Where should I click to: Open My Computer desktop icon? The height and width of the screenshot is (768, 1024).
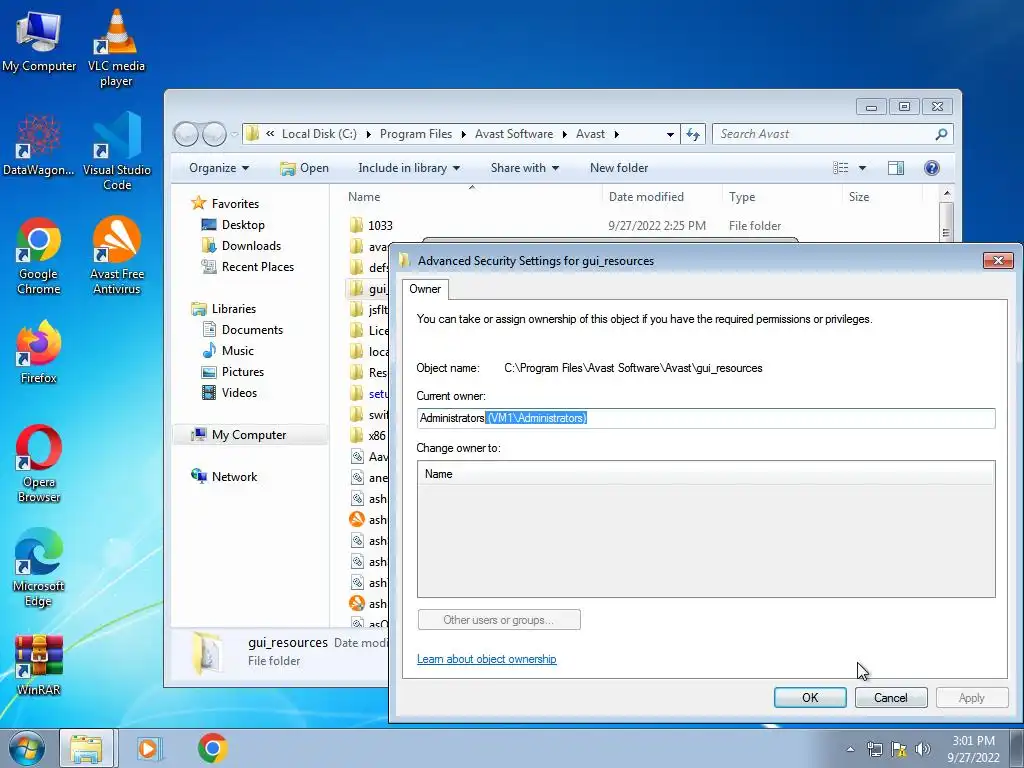click(x=39, y=42)
